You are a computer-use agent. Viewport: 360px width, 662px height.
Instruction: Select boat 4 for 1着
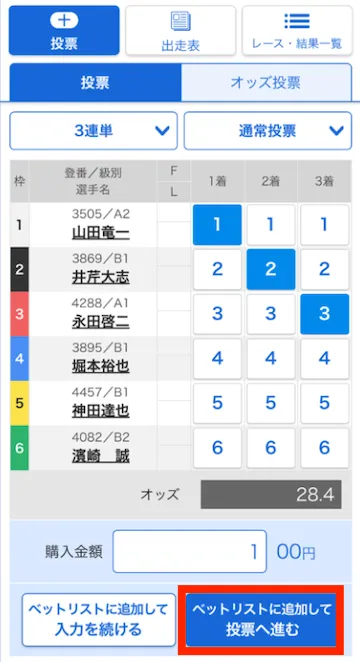[217, 358]
